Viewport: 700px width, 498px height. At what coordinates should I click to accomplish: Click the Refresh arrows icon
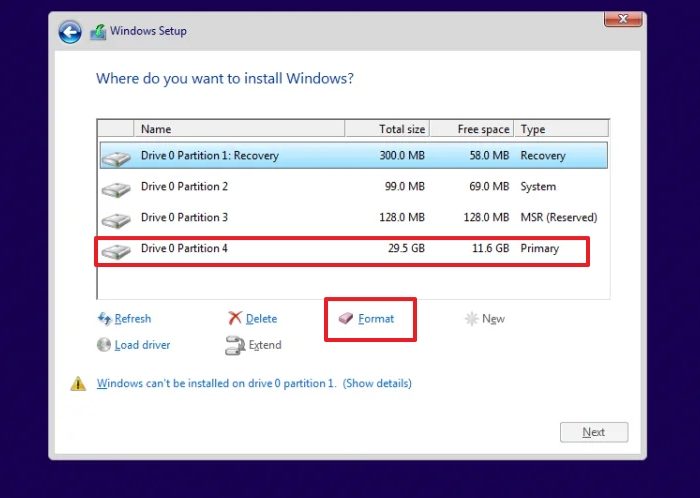pos(104,319)
